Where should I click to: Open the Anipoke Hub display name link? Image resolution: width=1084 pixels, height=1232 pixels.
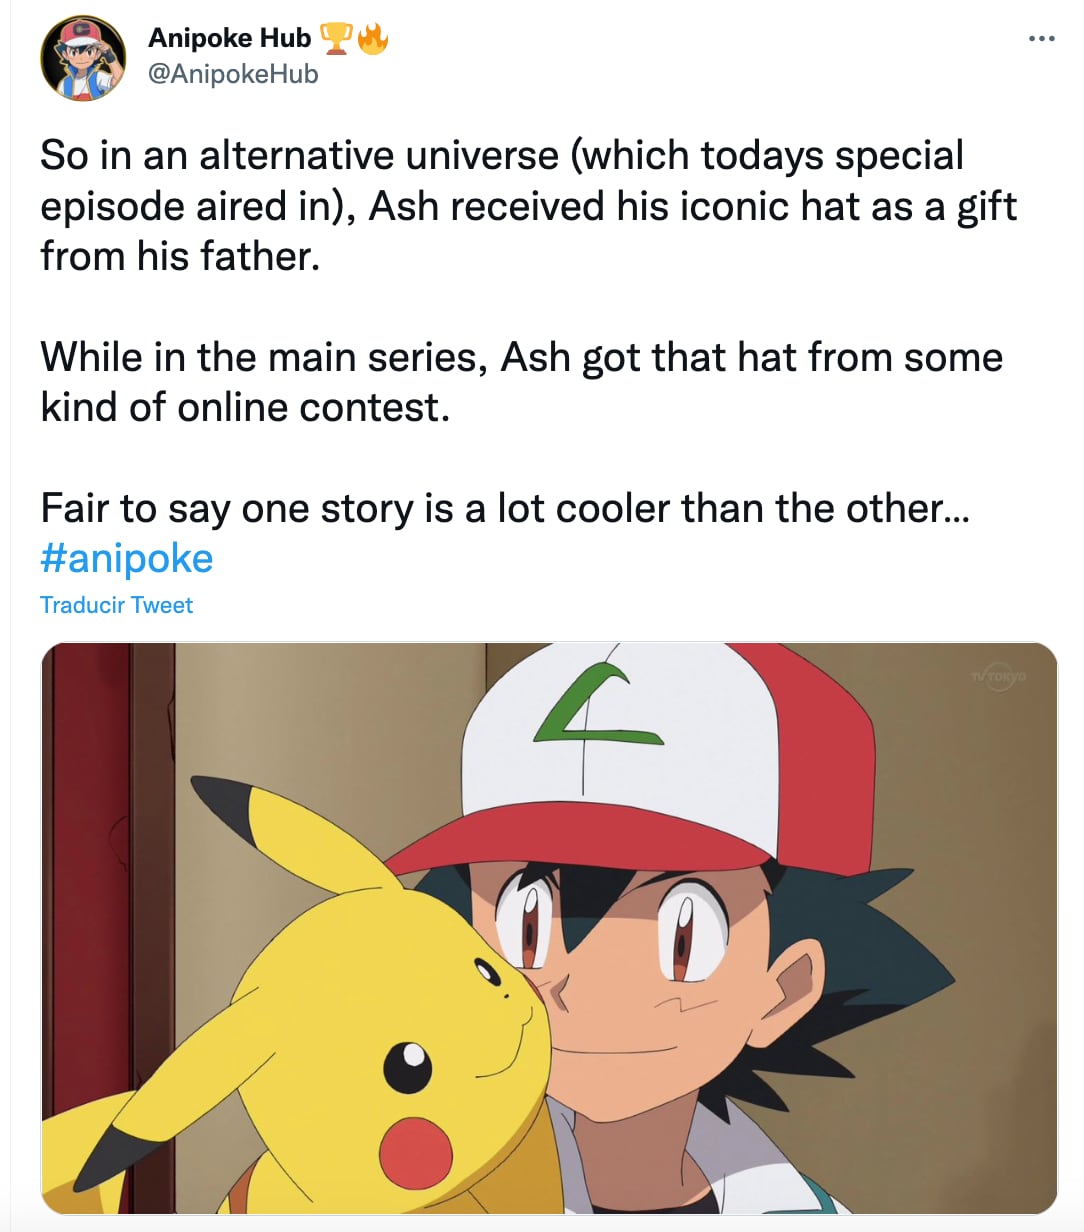click(229, 38)
